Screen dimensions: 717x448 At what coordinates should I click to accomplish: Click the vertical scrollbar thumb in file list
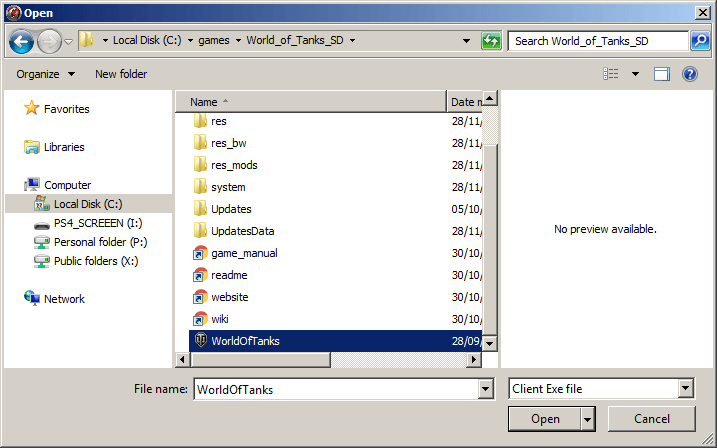pyautogui.click(x=490, y=240)
